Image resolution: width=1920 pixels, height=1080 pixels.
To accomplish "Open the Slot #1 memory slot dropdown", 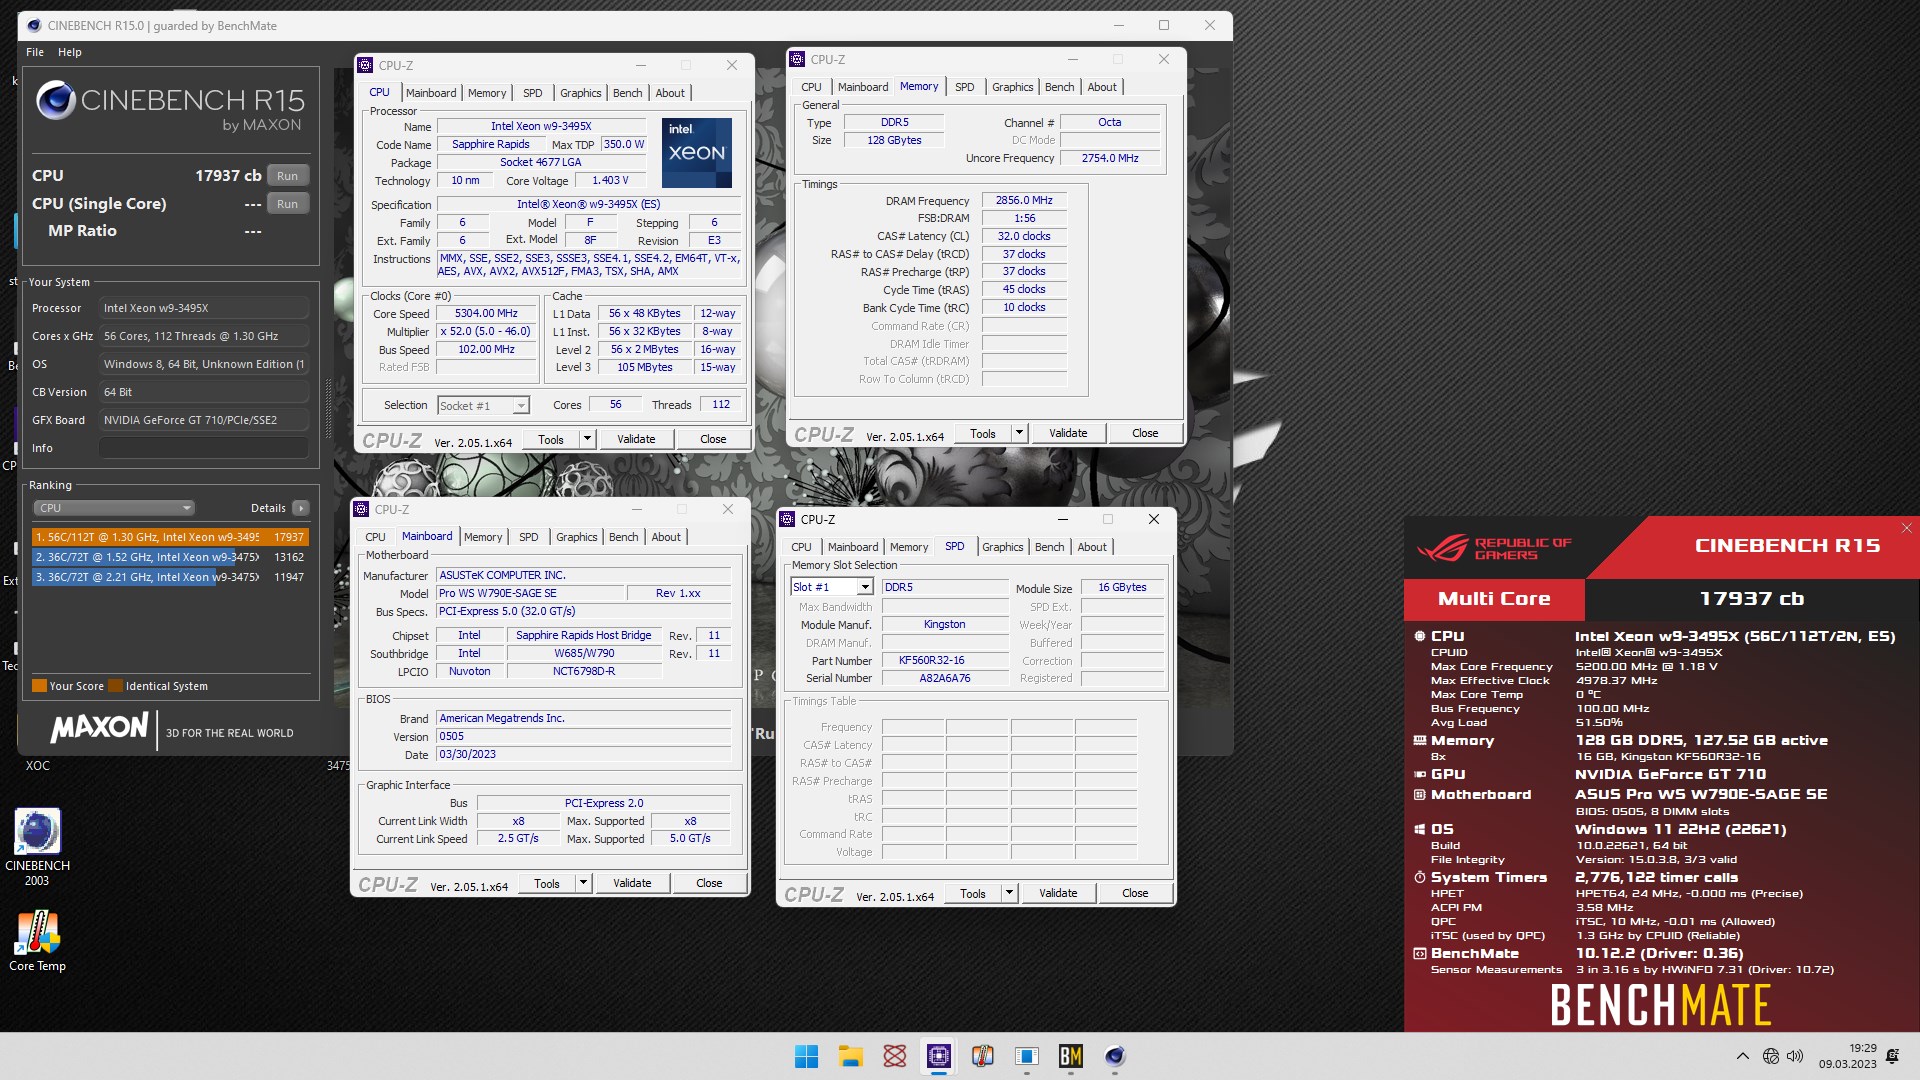I will pyautogui.click(x=832, y=587).
